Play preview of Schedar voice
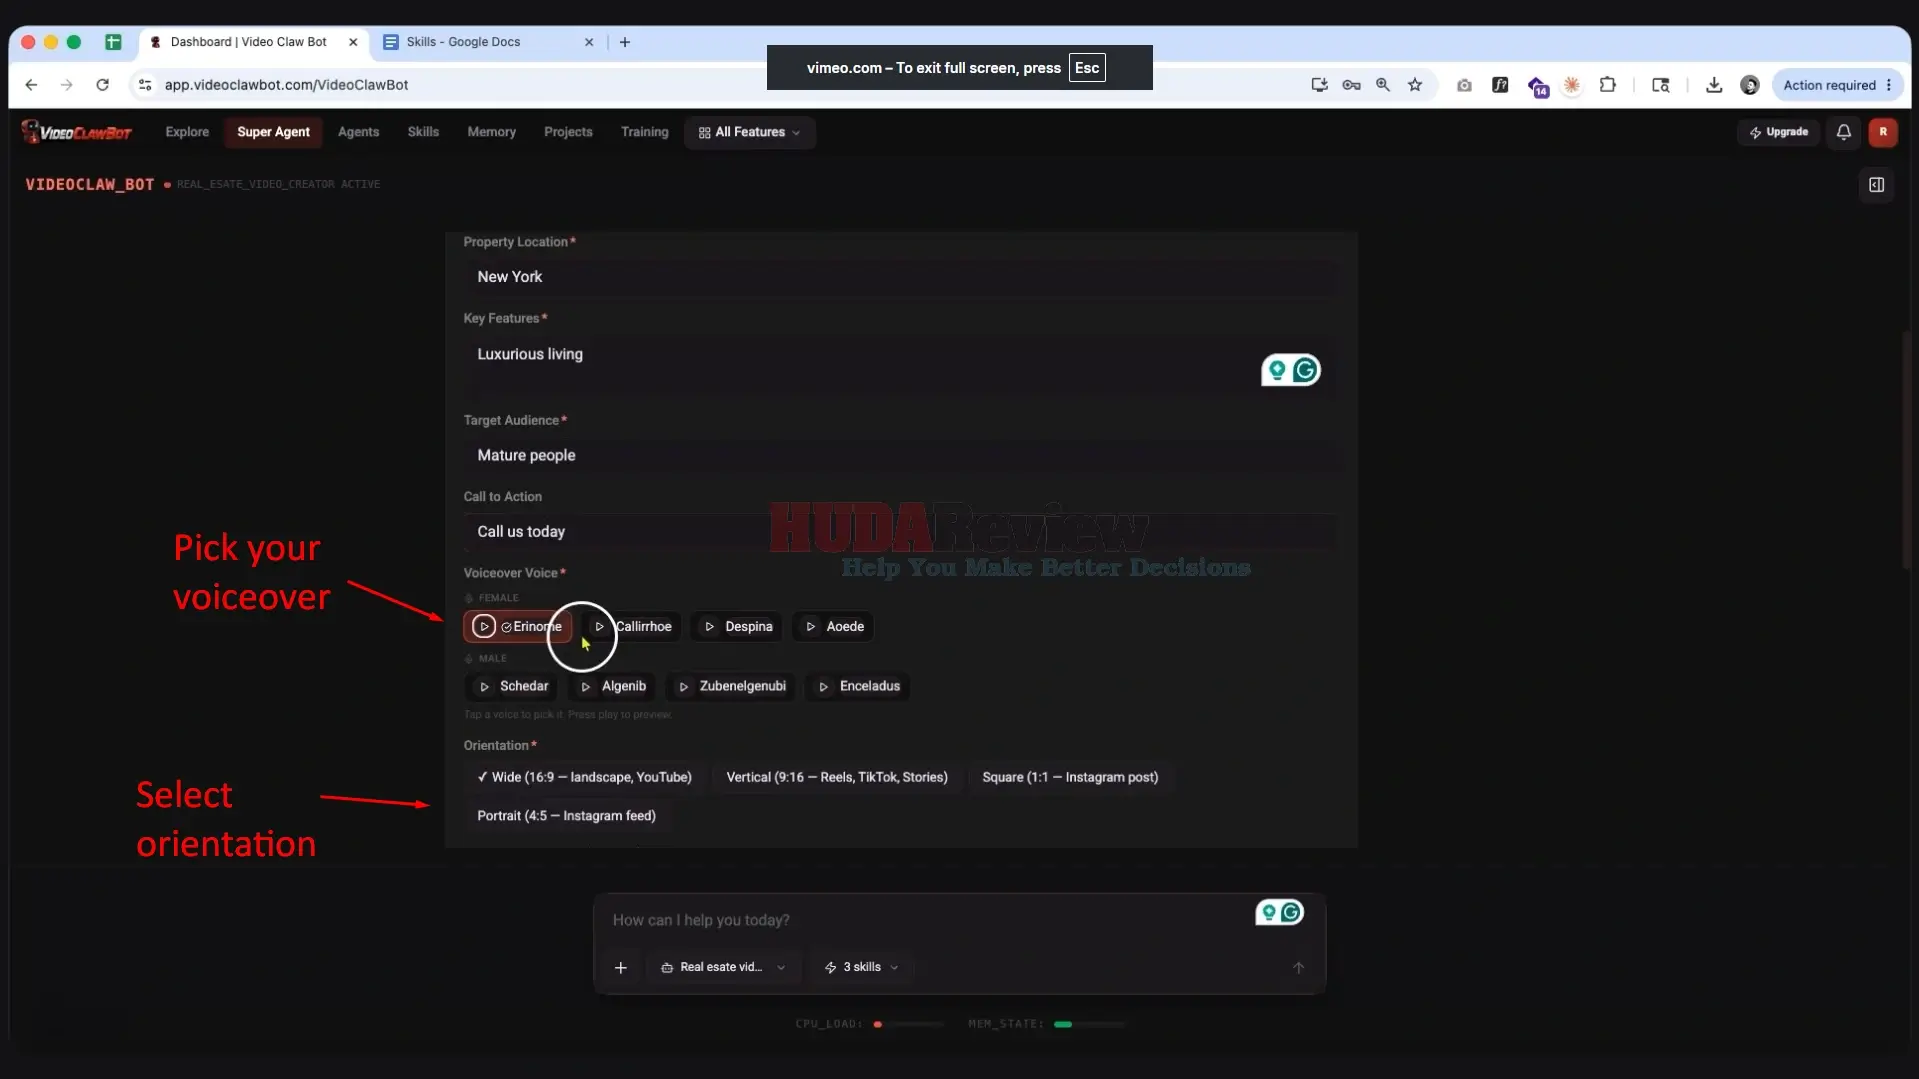1919x1079 pixels. click(x=484, y=687)
